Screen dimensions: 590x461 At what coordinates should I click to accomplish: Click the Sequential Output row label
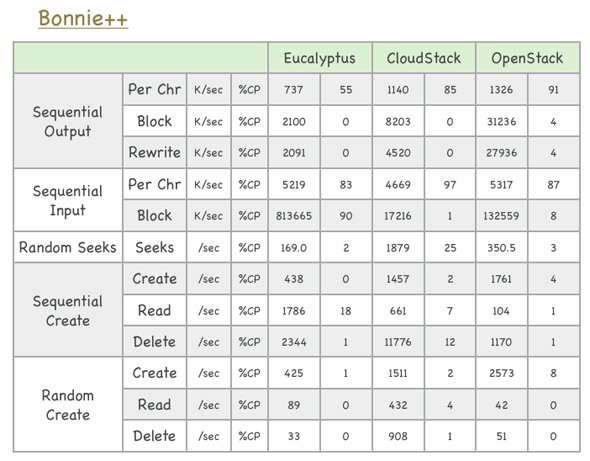68,121
